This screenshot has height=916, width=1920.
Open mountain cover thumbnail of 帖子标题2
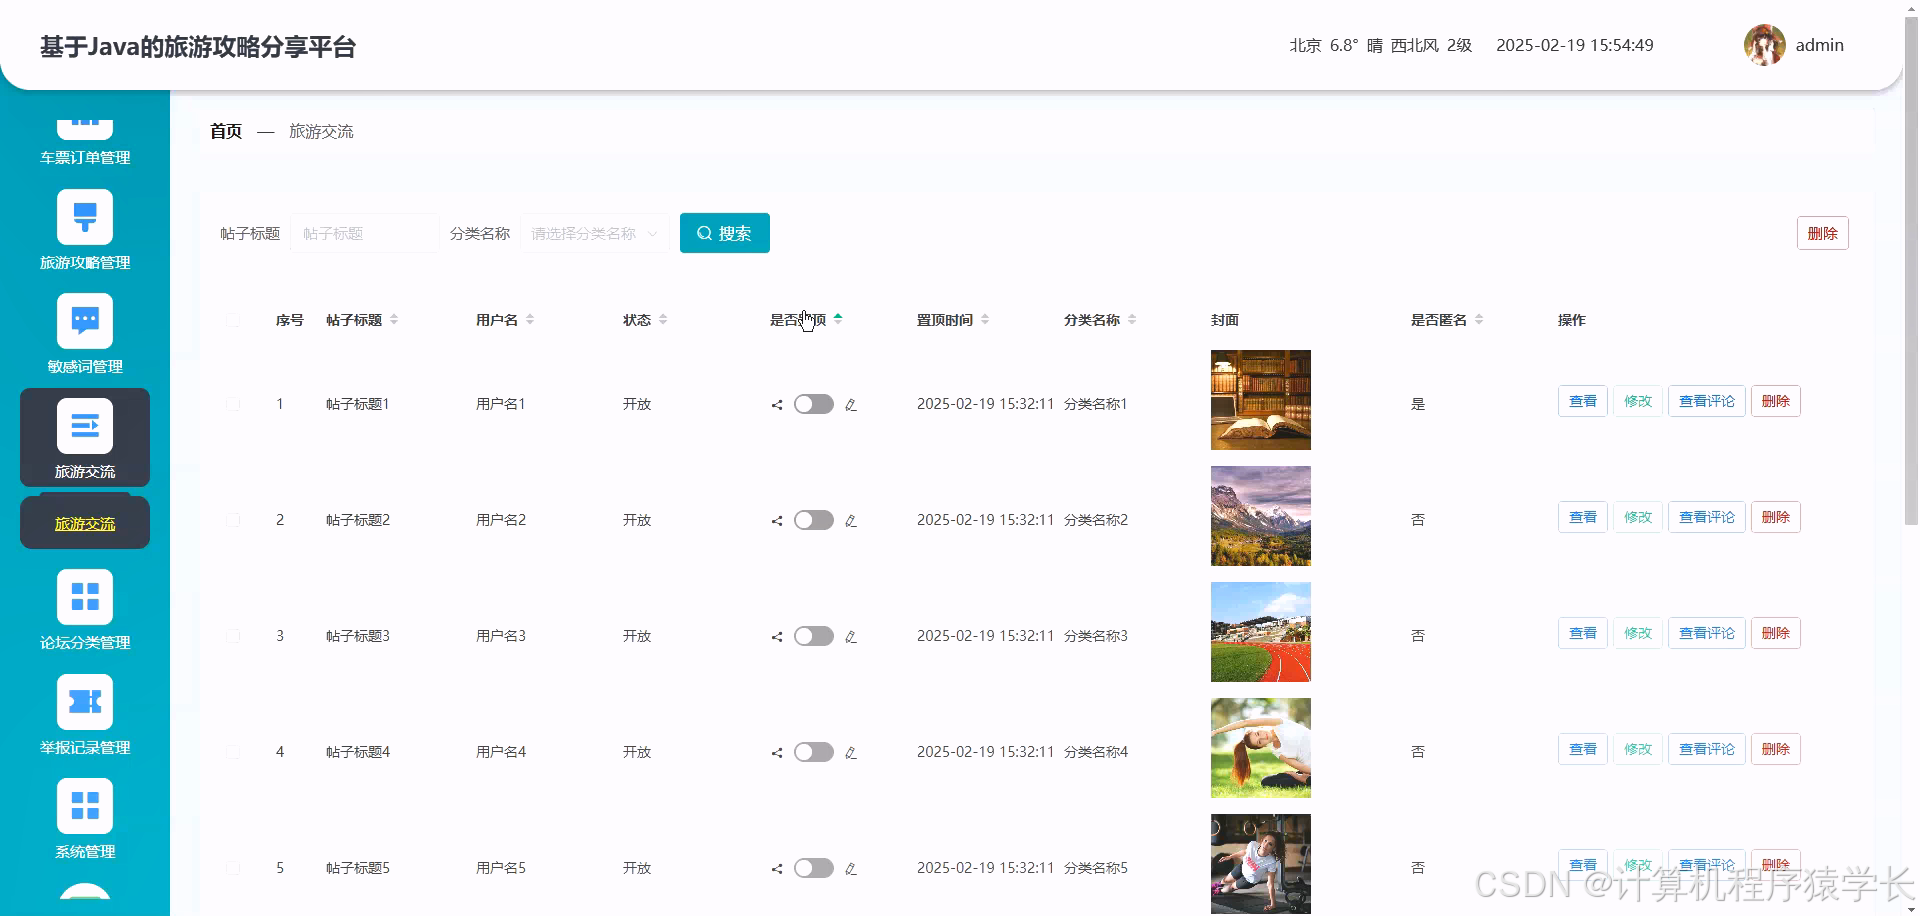[x=1260, y=516]
